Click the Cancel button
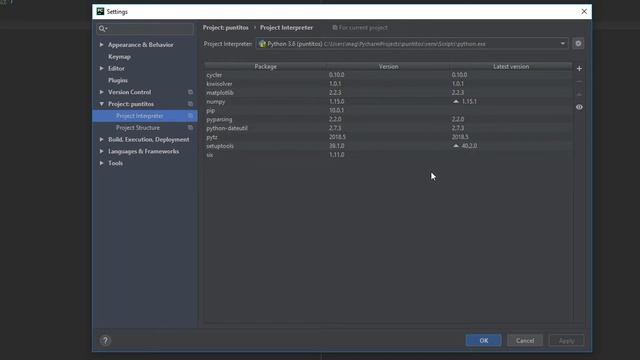The height and width of the screenshot is (360, 640). point(525,340)
